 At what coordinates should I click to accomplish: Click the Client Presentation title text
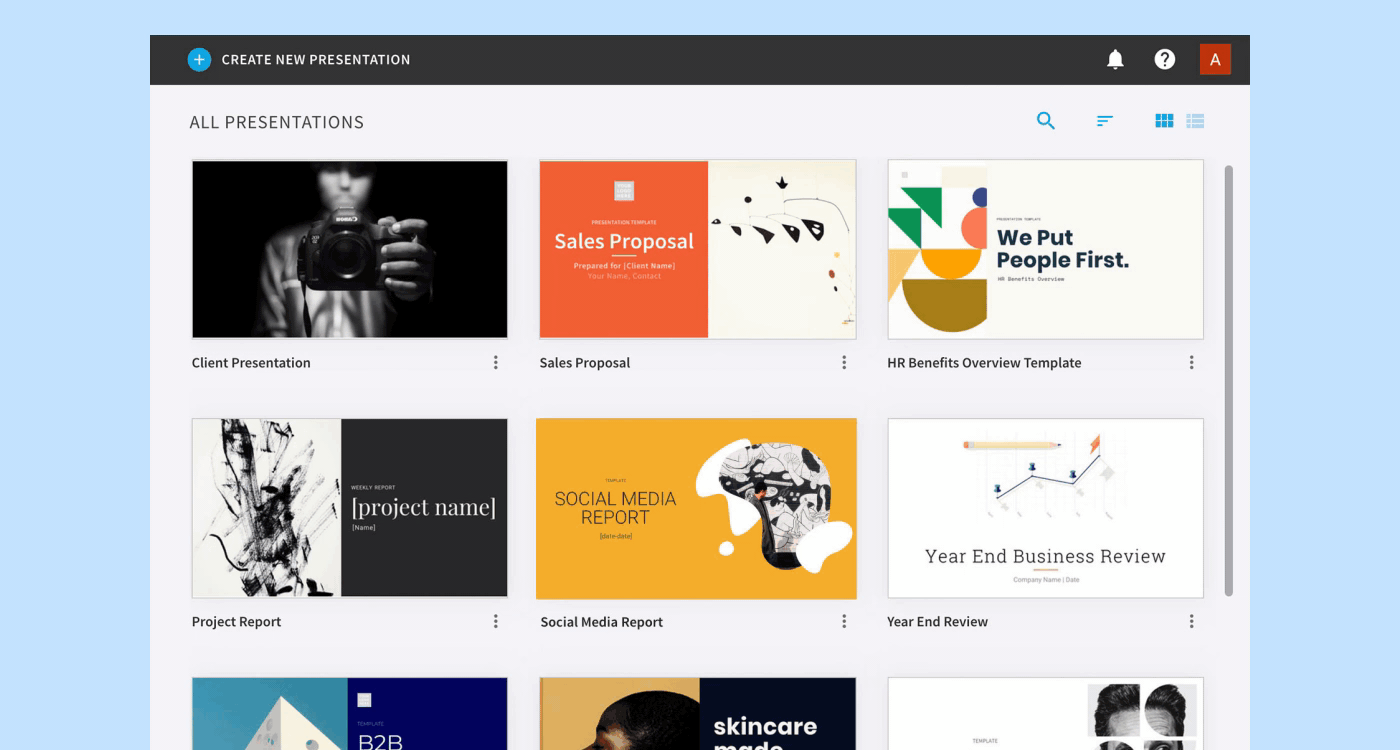coord(251,363)
